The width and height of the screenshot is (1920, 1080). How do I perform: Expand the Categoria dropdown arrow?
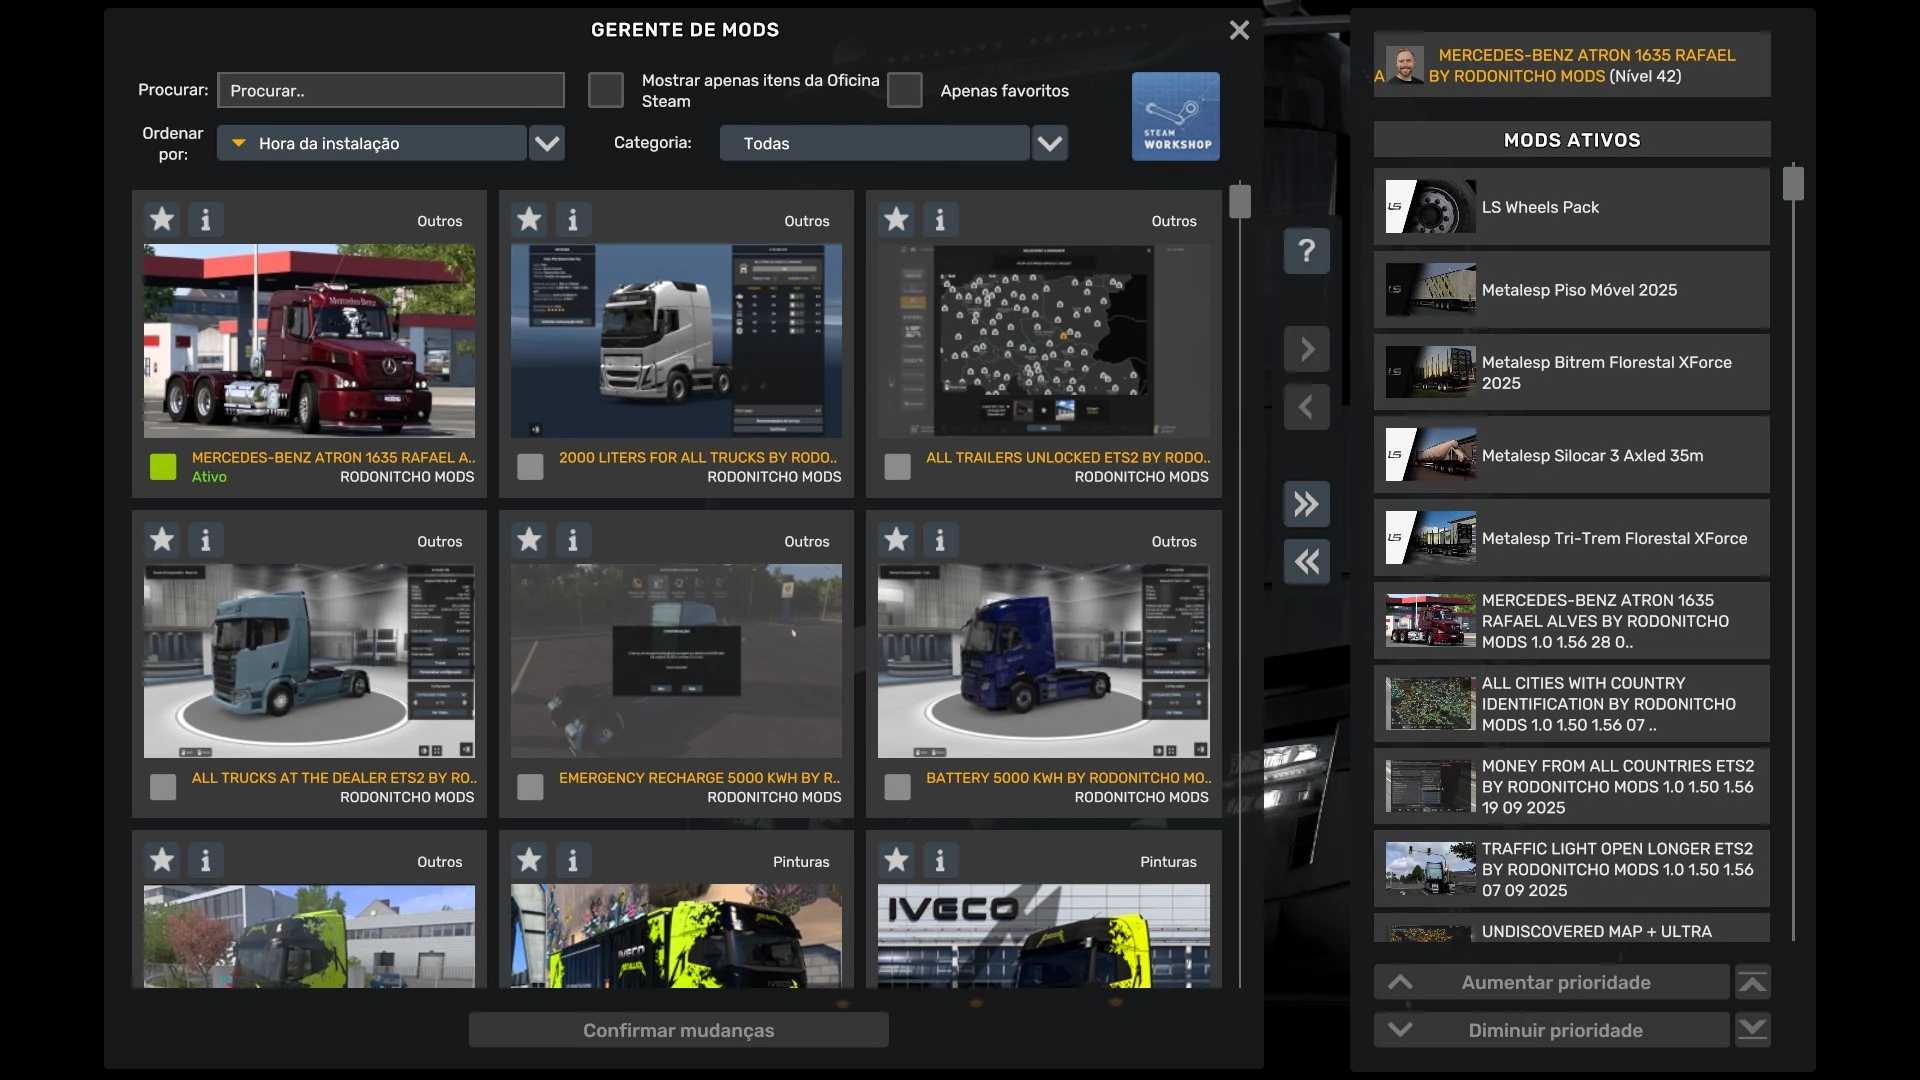pyautogui.click(x=1049, y=143)
